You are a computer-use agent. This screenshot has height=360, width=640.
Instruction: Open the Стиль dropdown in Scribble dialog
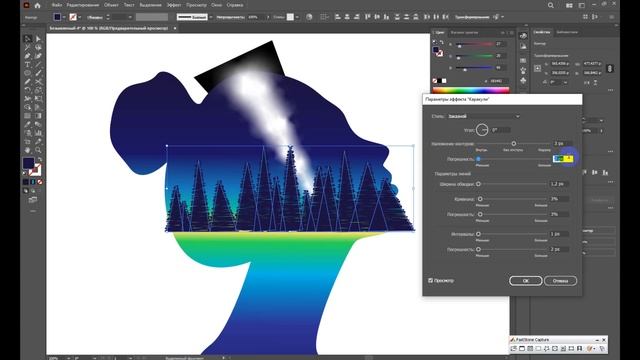tap(484, 116)
